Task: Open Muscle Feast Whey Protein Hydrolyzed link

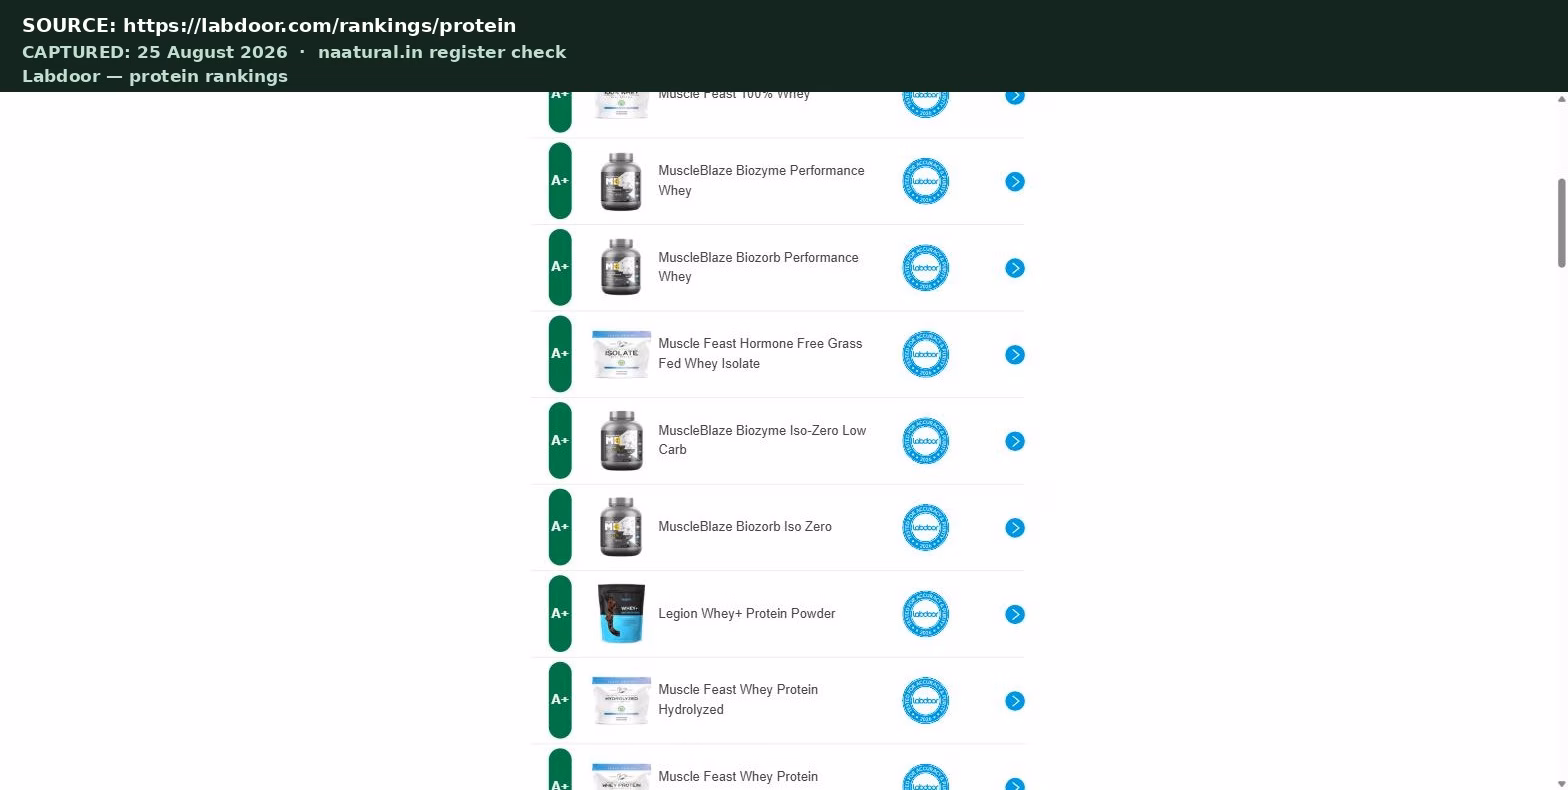Action: 738,699
